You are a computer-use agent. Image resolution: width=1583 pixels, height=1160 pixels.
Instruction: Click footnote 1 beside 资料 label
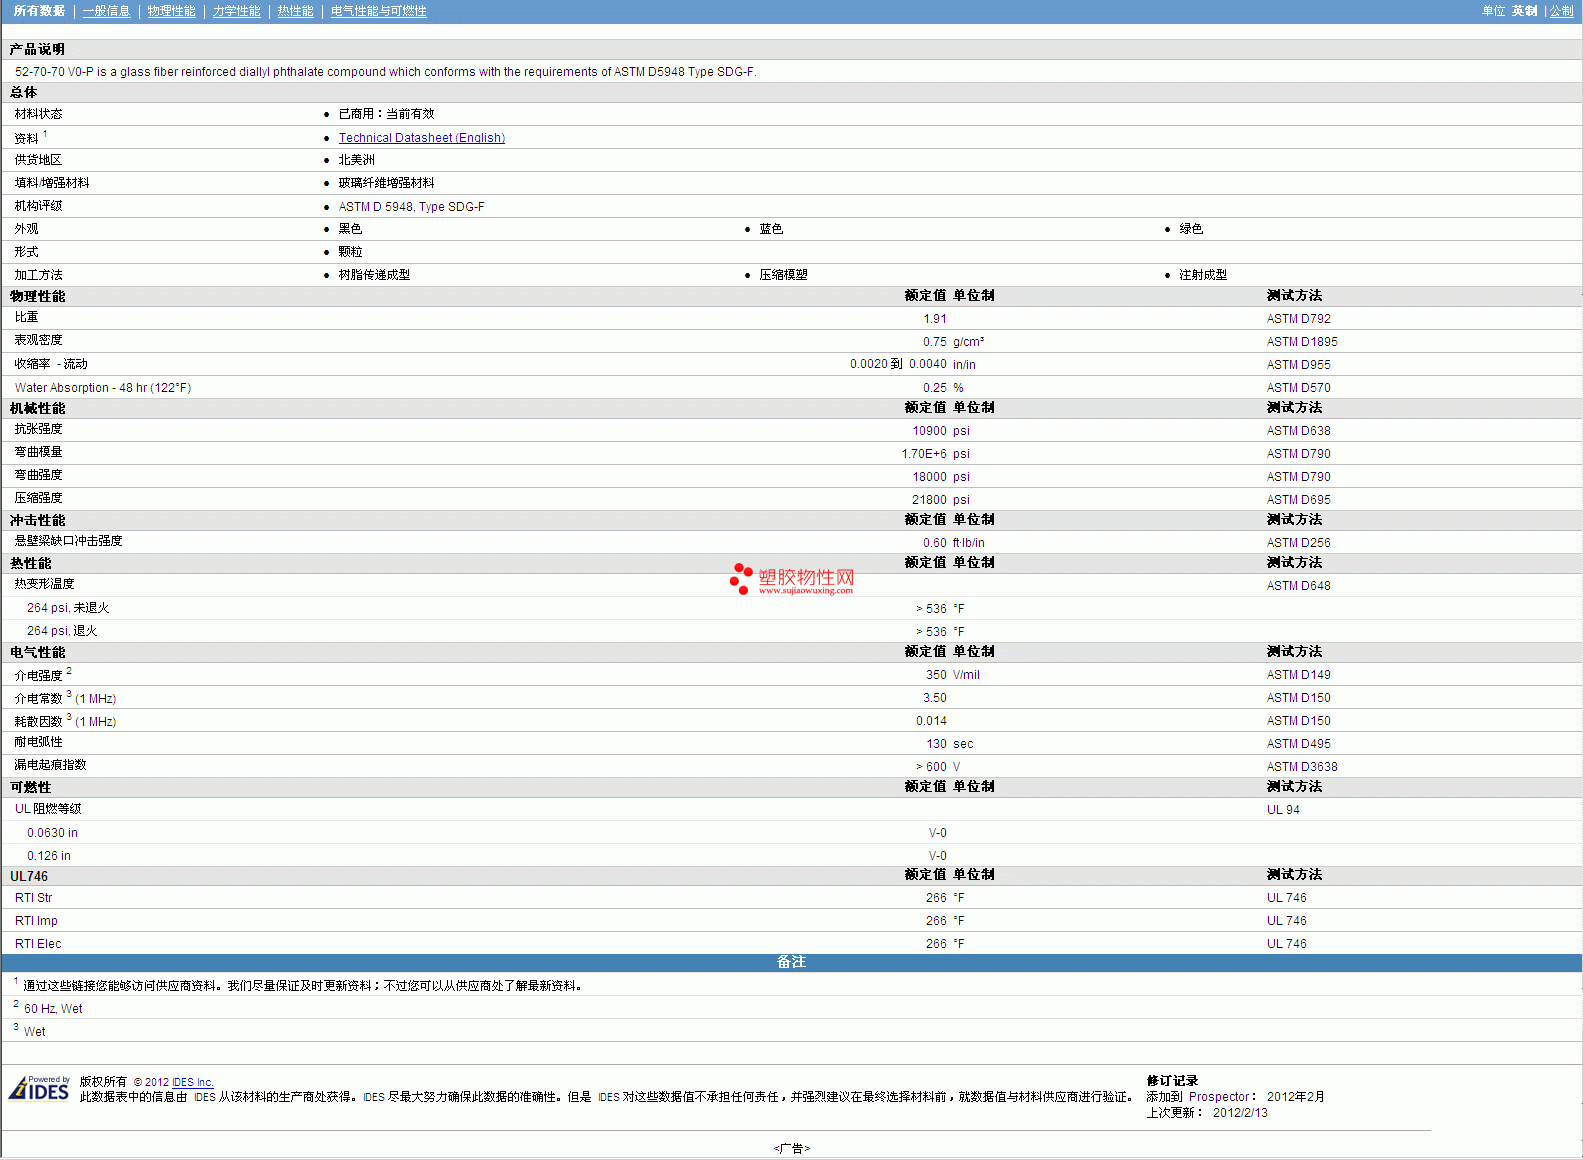tap(45, 134)
